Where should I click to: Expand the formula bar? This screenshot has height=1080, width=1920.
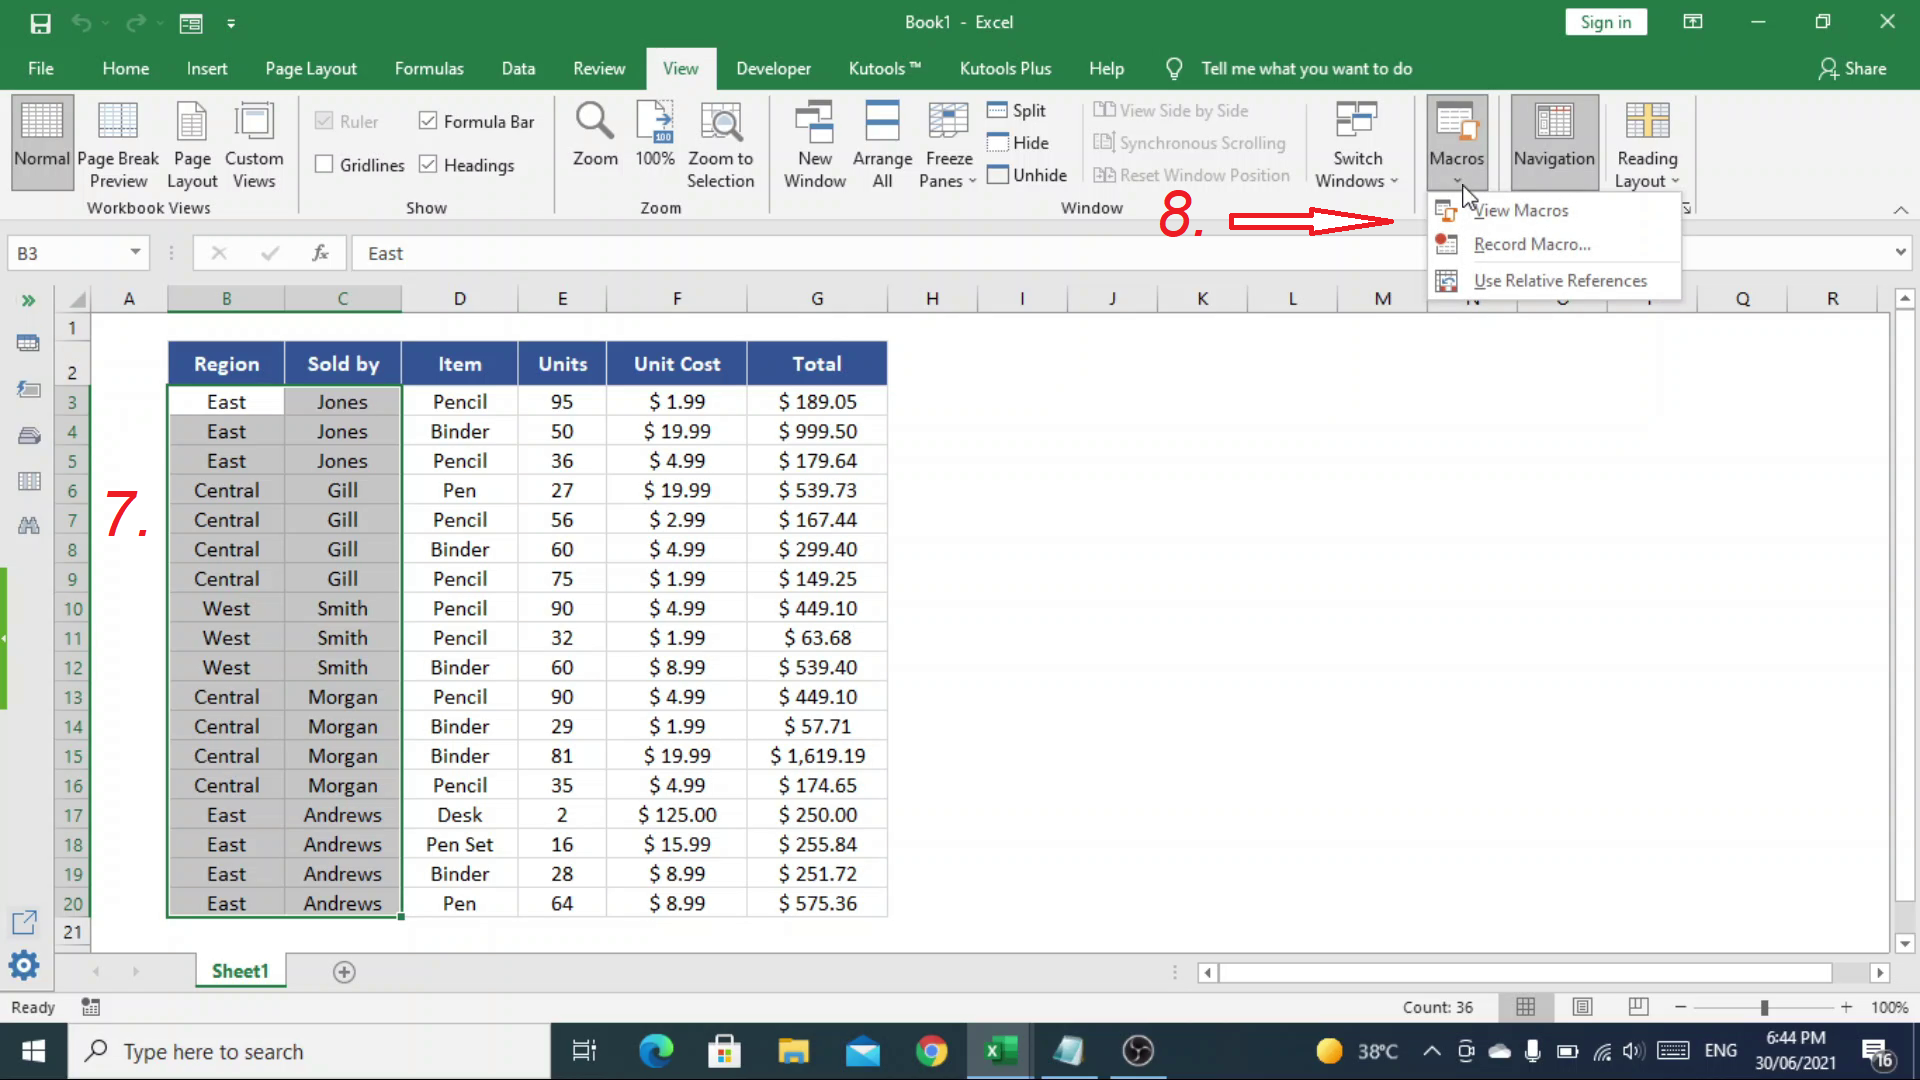point(1899,252)
